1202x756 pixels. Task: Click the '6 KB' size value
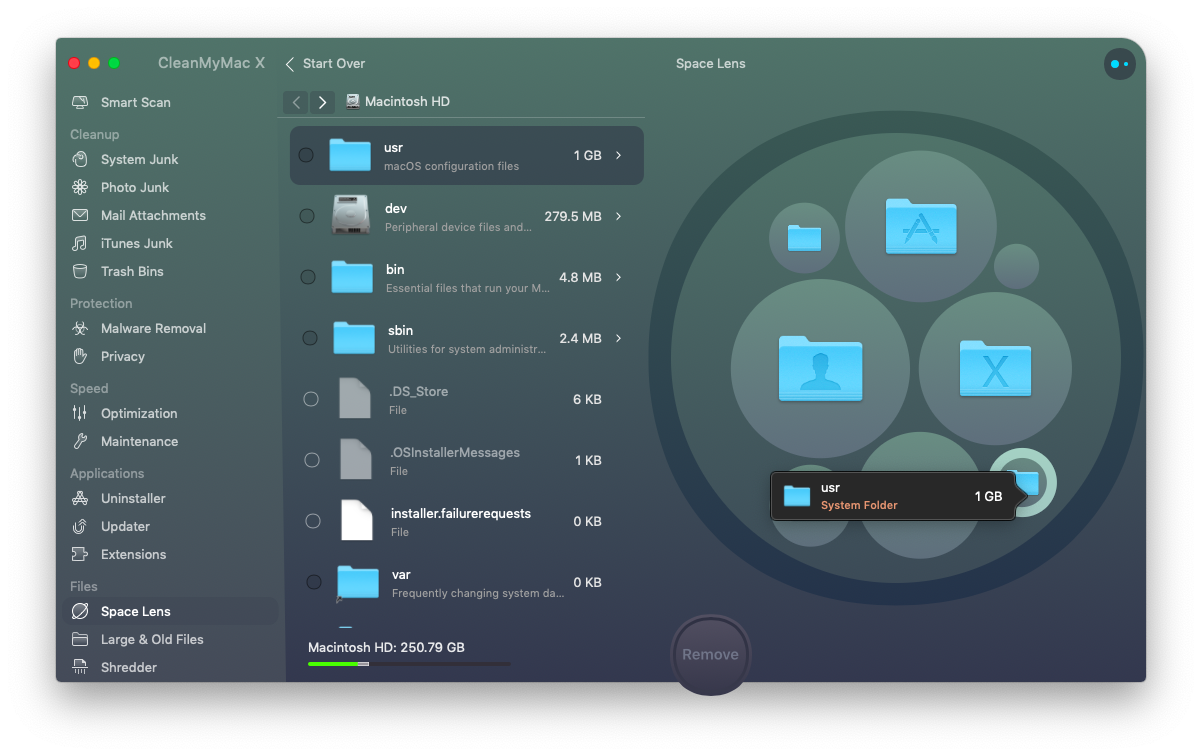587,399
